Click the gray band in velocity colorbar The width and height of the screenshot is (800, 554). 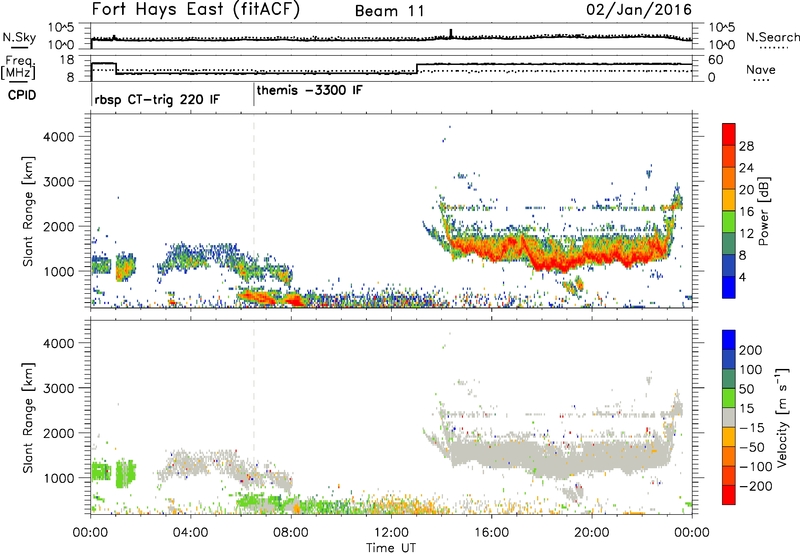coord(729,418)
